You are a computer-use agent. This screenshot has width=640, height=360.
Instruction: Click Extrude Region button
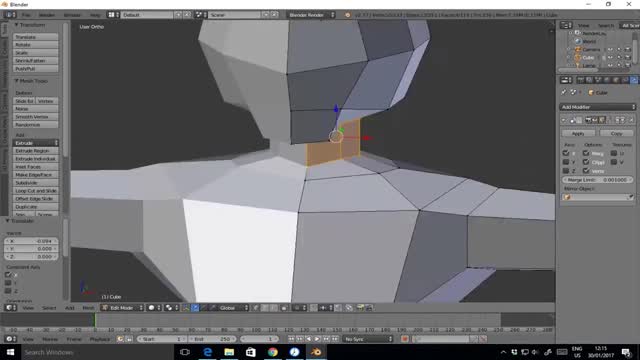36,151
